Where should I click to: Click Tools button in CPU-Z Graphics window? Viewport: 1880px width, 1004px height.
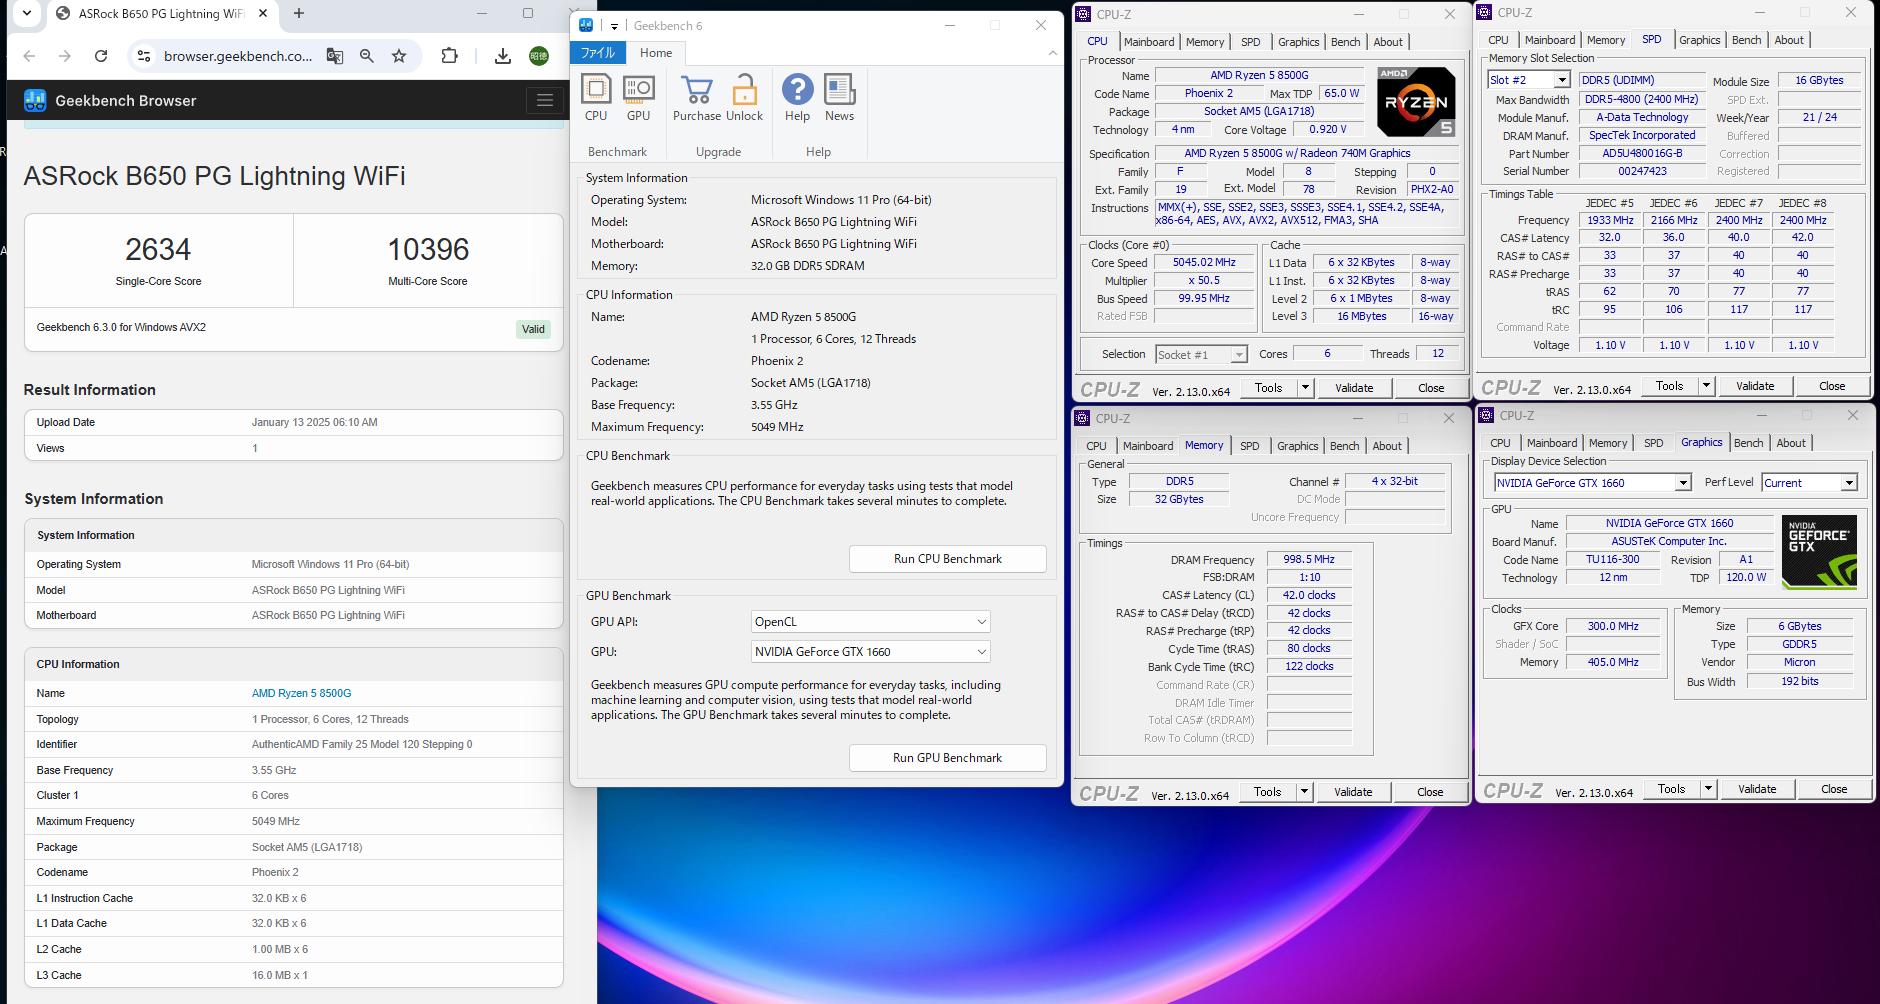tap(1671, 789)
